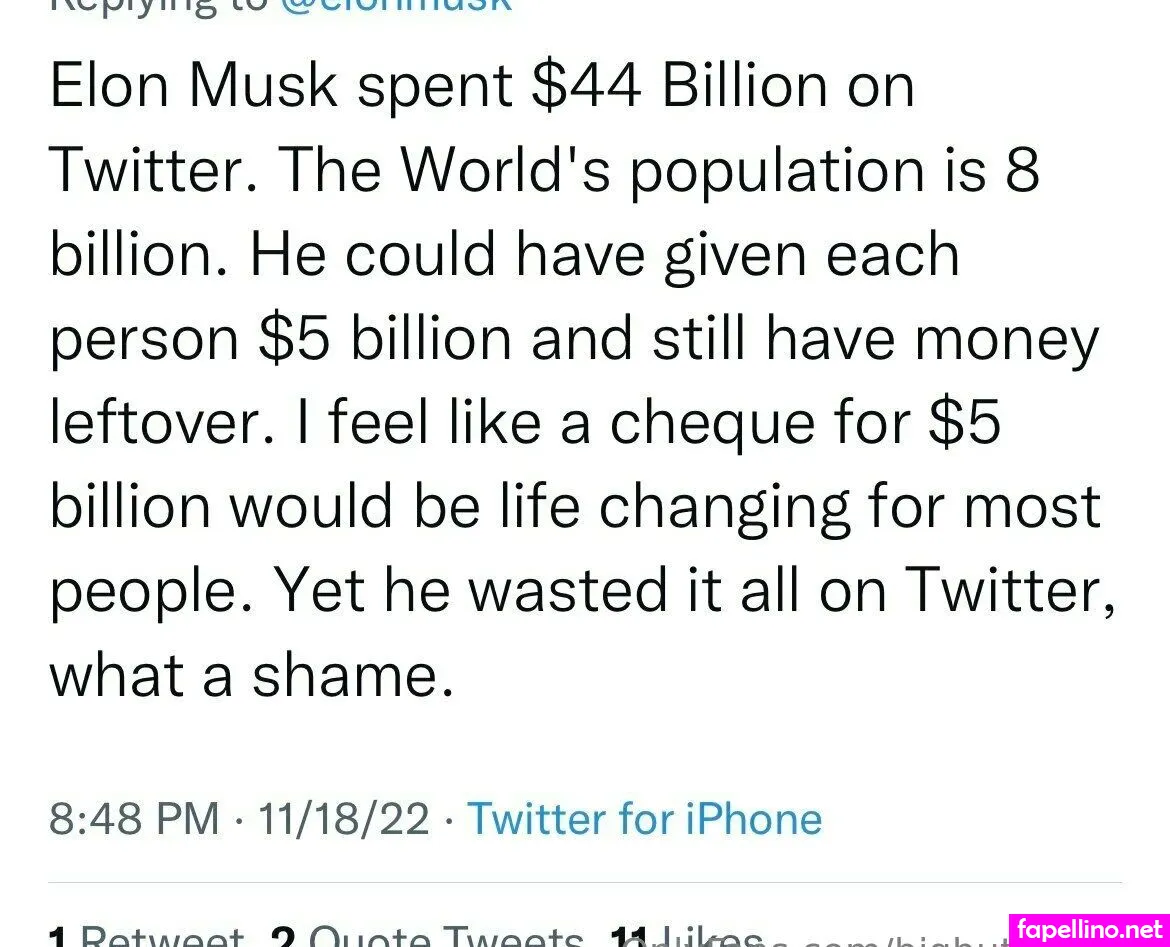
Task: Open the 1 Retweet count
Action: pos(146,937)
